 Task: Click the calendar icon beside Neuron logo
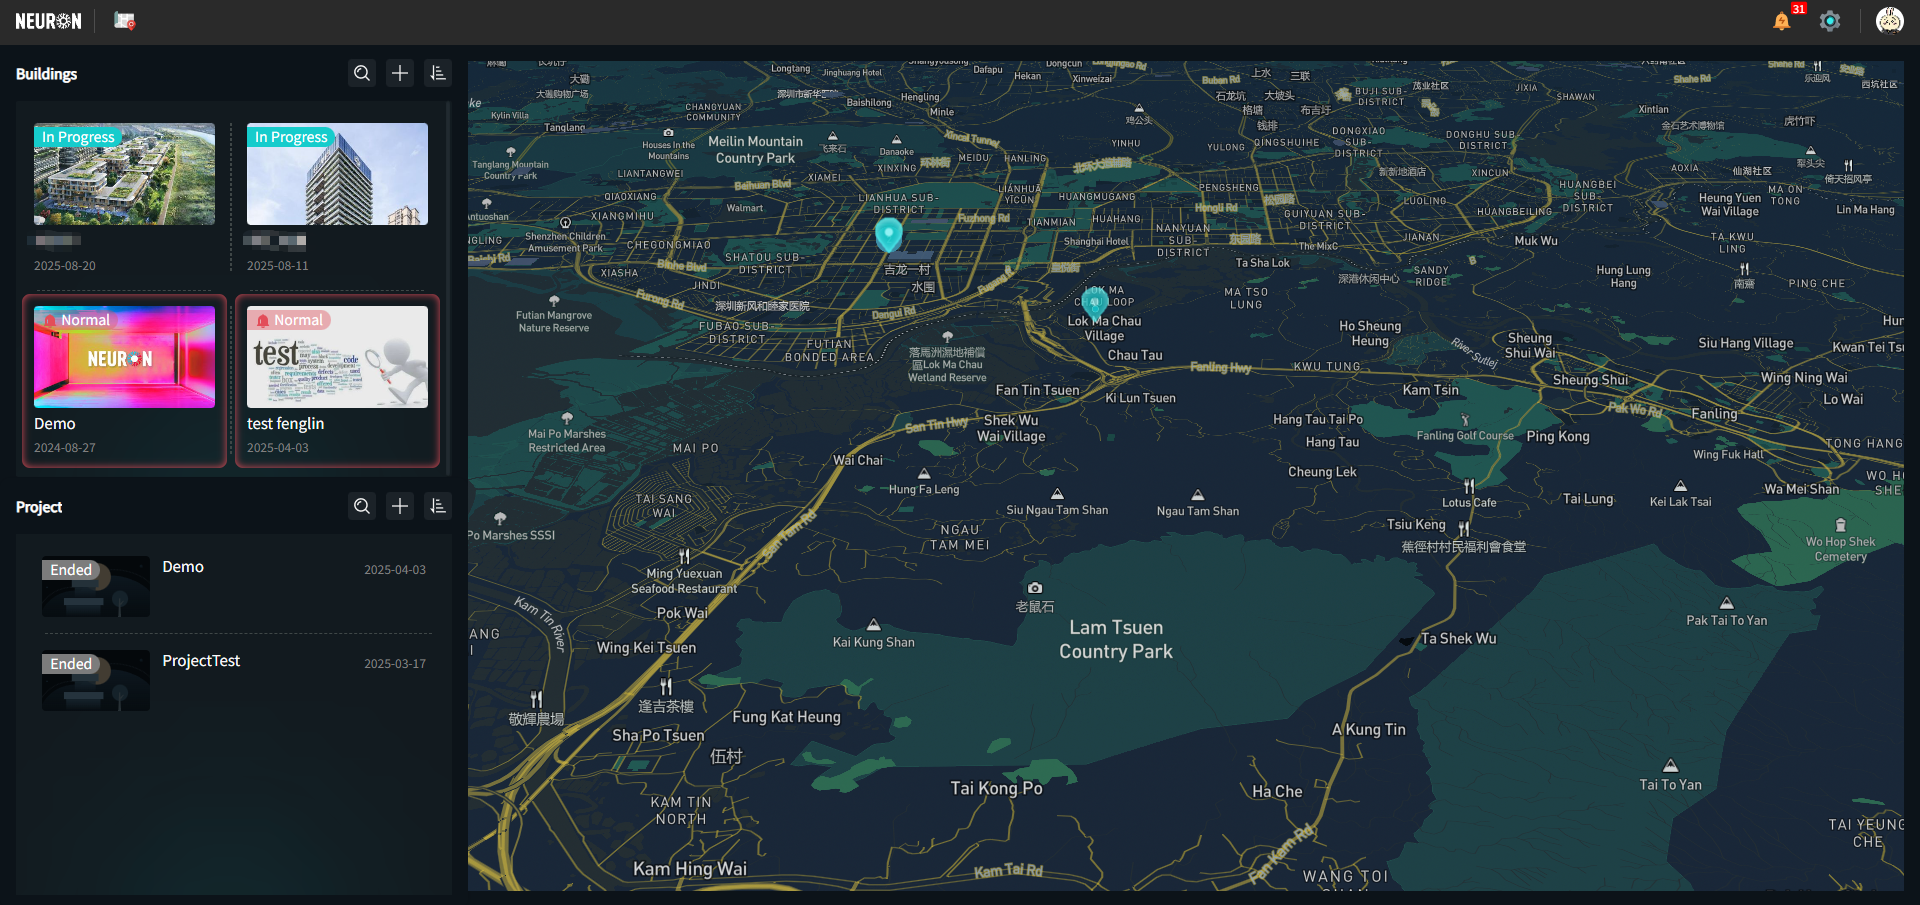tap(124, 21)
